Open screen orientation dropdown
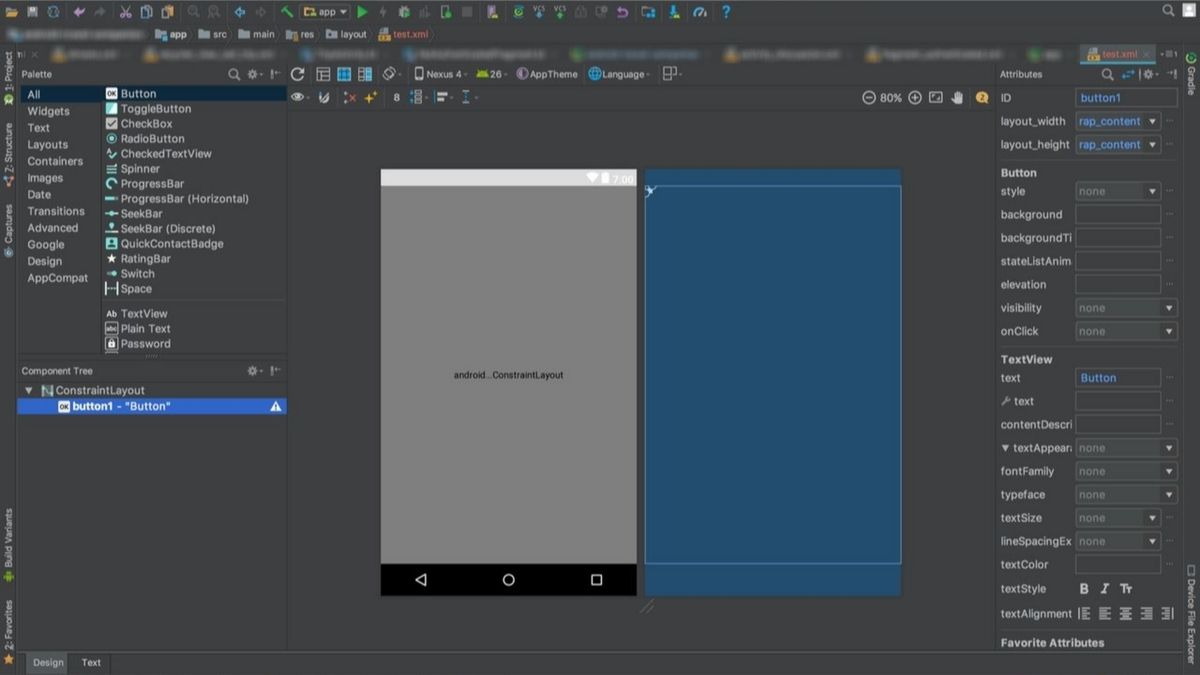Image resolution: width=1200 pixels, height=675 pixels. pos(392,74)
